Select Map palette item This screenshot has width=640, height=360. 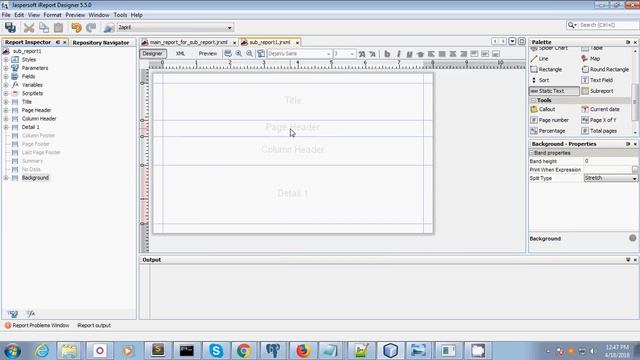(595, 59)
